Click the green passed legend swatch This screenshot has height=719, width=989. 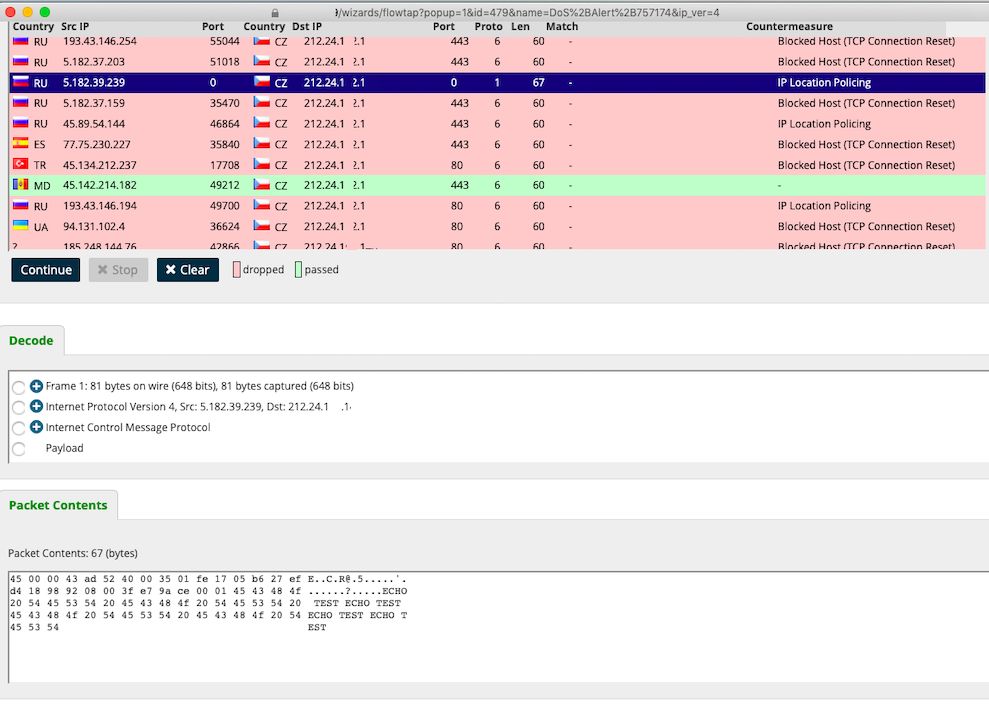coord(298,270)
